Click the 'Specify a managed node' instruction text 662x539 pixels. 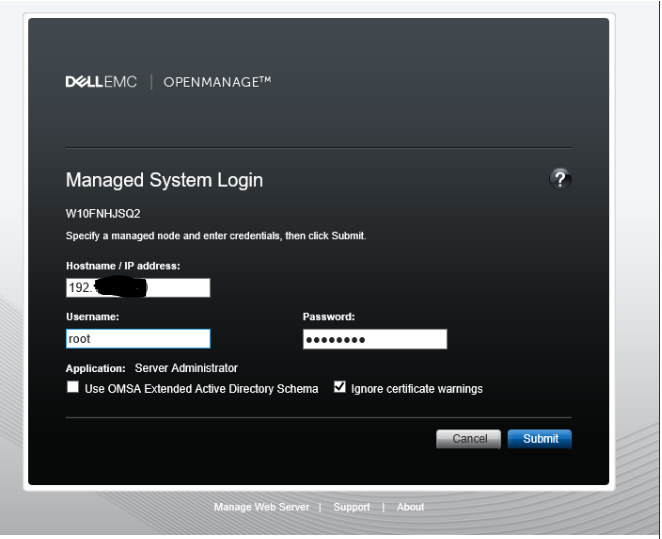coord(216,236)
